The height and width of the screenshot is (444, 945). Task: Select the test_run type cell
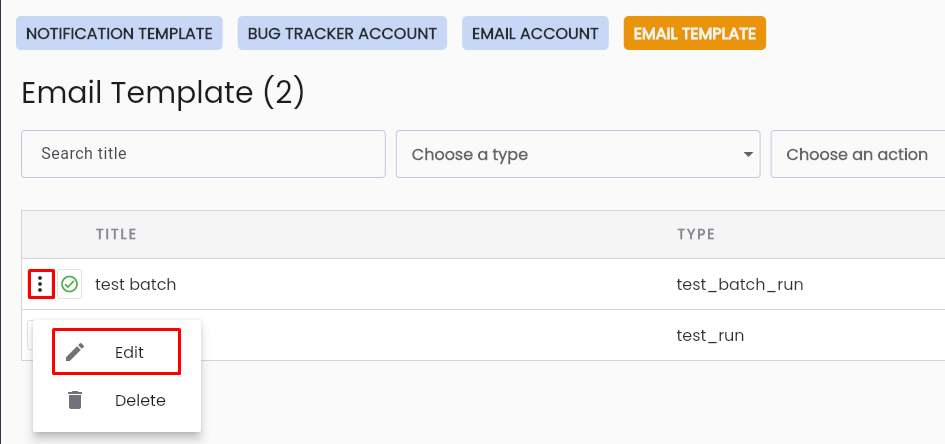[x=711, y=336]
